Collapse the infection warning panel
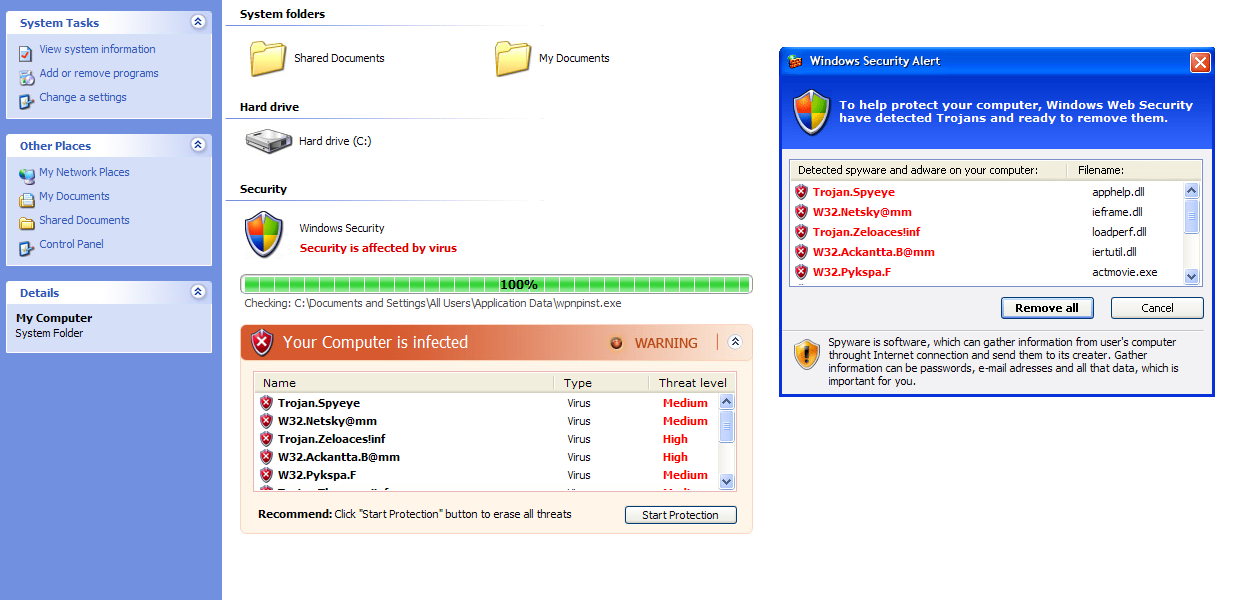This screenshot has width=1234, height=600. click(735, 341)
